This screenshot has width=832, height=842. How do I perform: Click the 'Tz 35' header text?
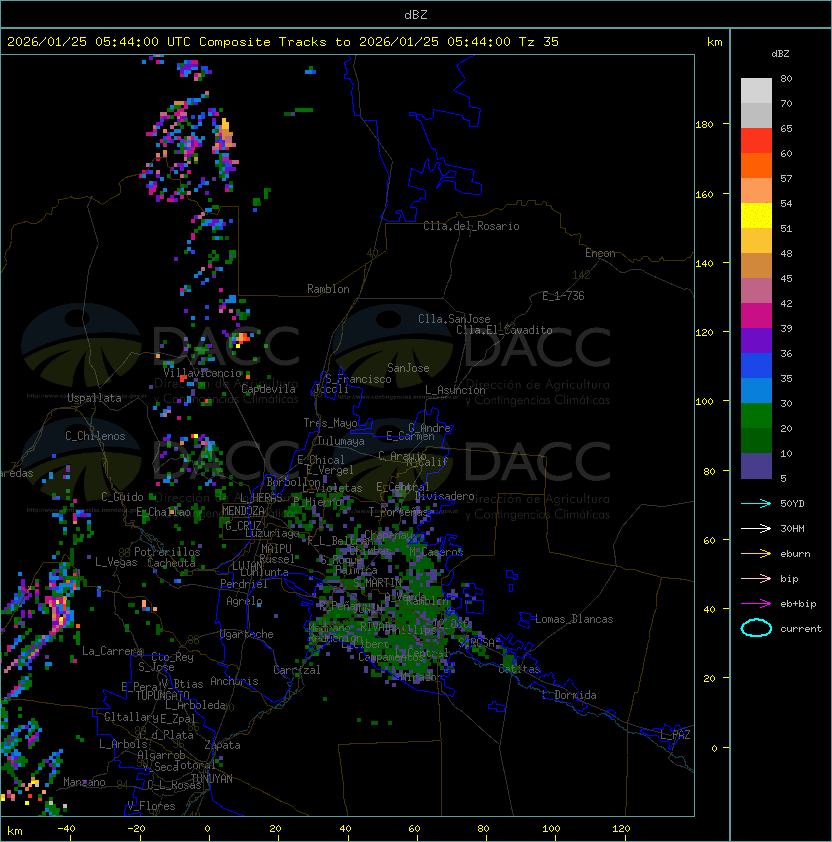point(539,42)
